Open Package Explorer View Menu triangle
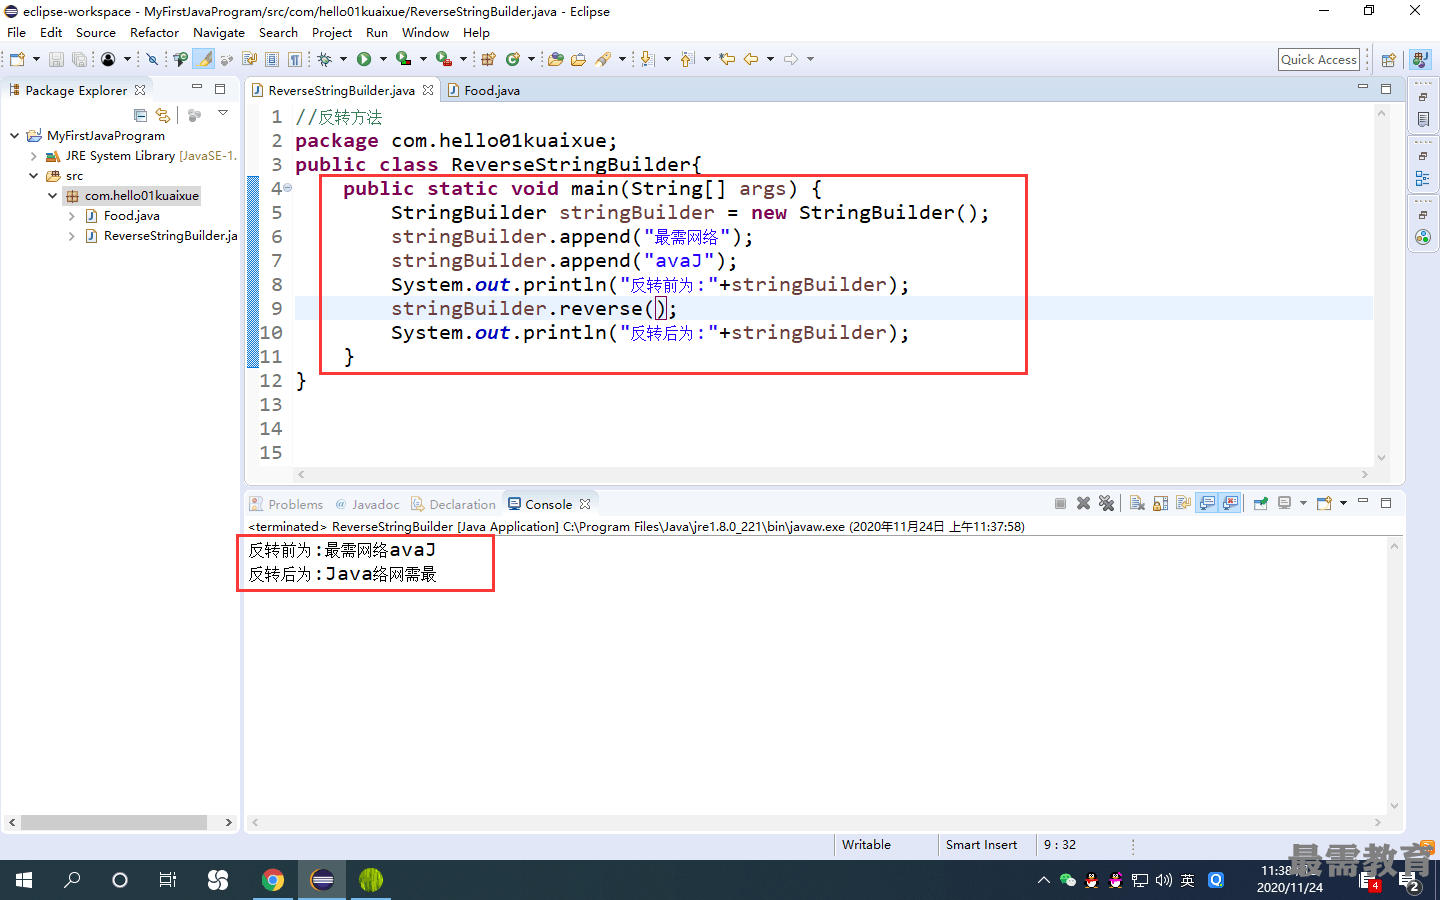 [x=223, y=113]
